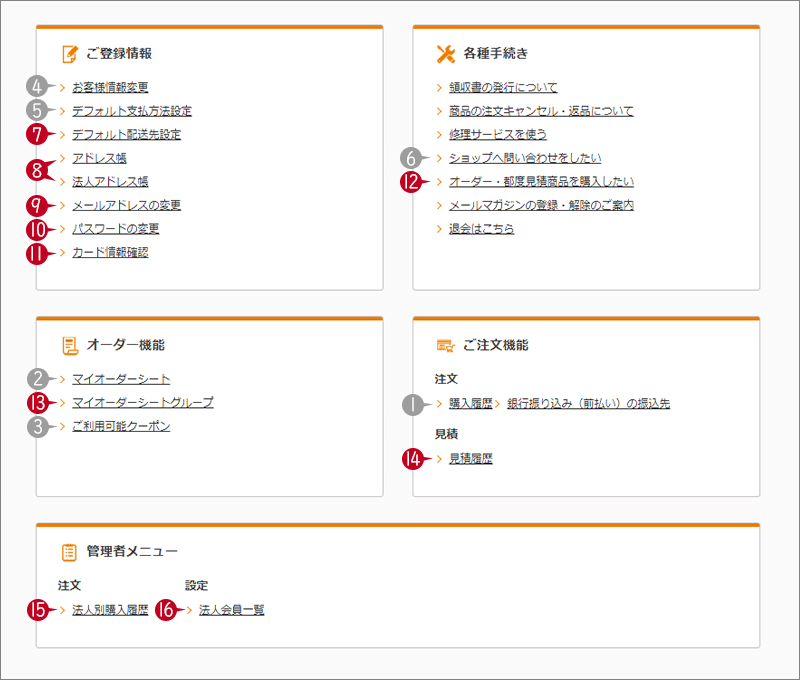
Task: Select 注文 under 管理者メニュー
Action: 71,585
